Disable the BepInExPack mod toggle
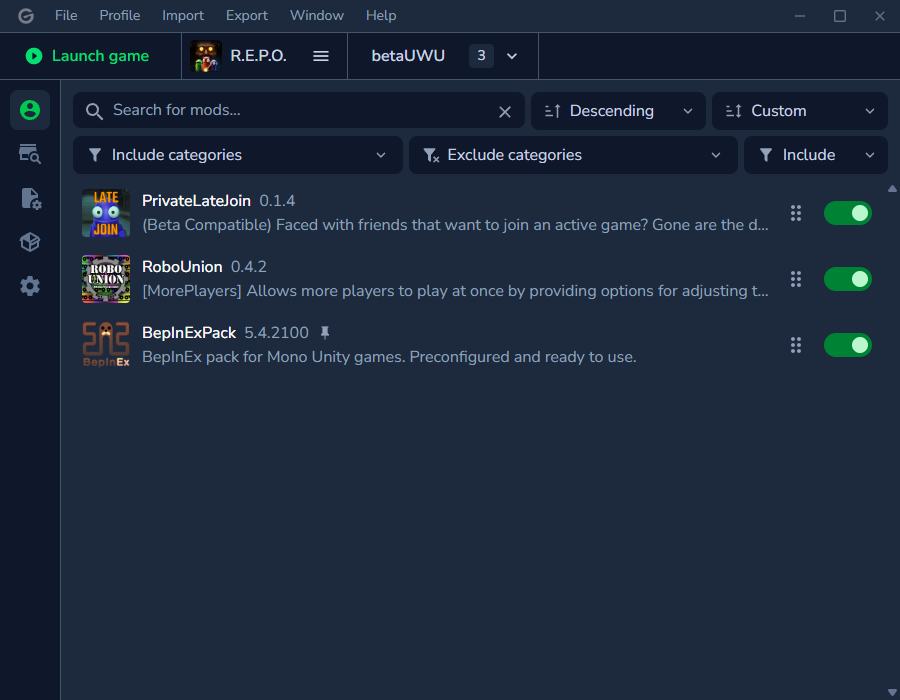The width and height of the screenshot is (900, 700). pyautogui.click(x=848, y=345)
